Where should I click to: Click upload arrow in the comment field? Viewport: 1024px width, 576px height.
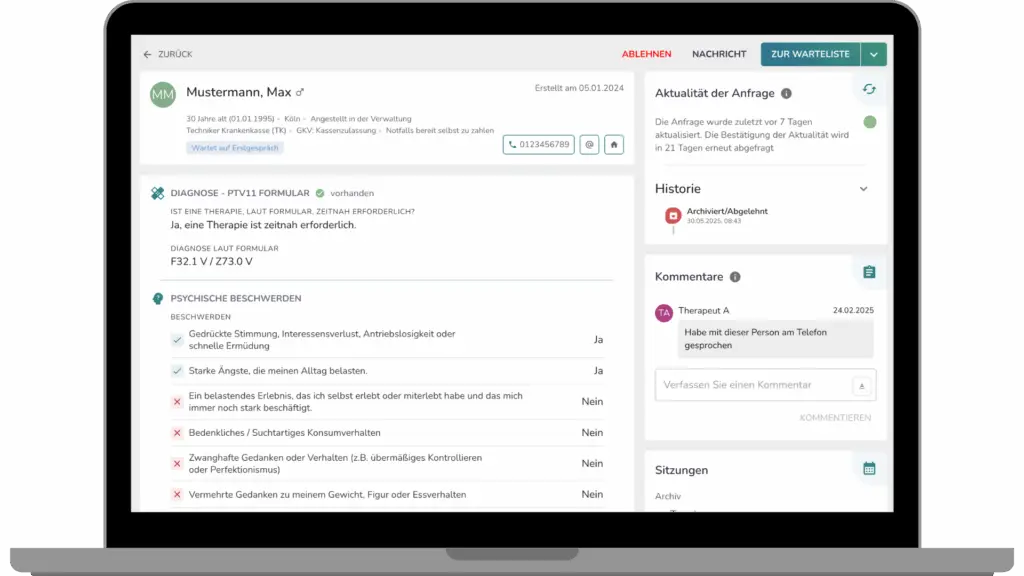861,386
